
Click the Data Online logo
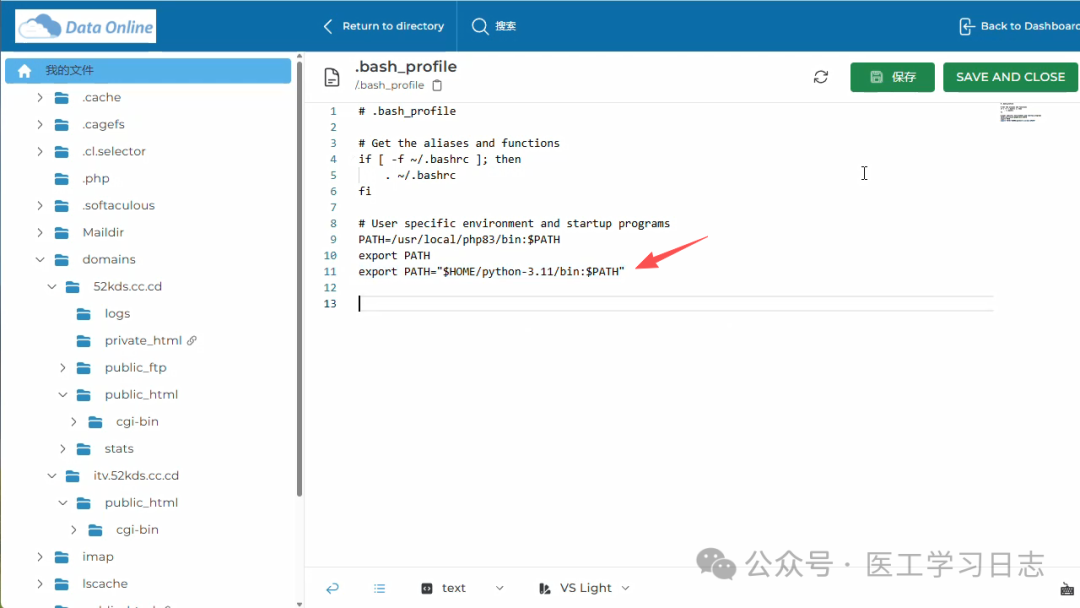86,26
